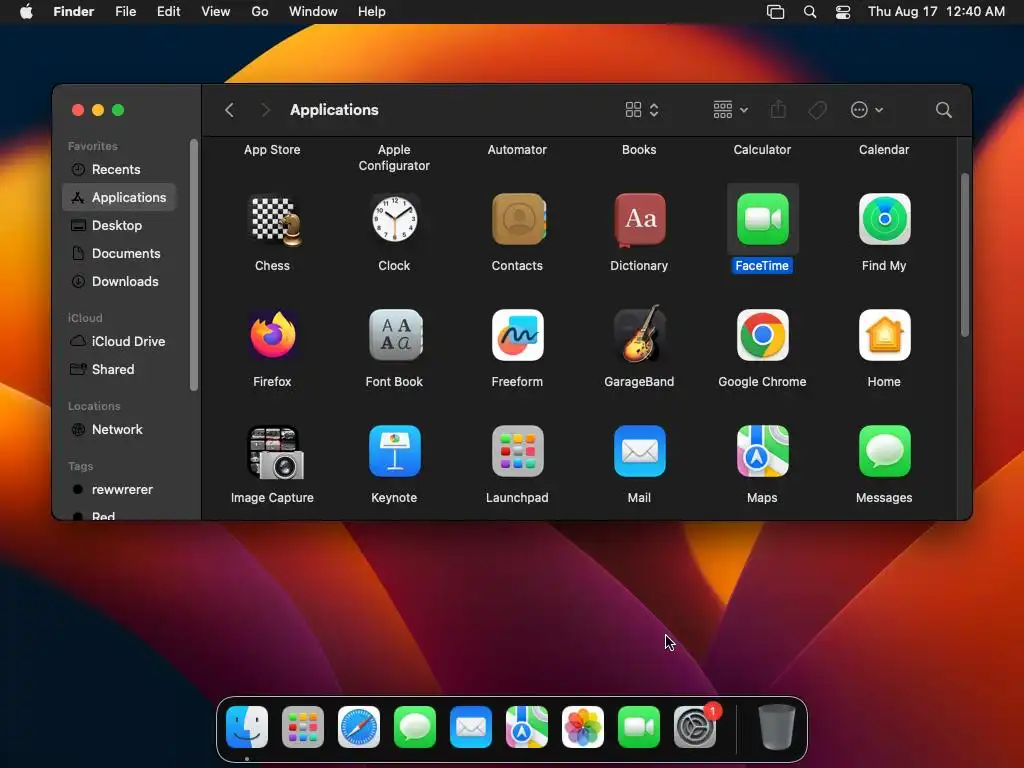The image size is (1024, 768).
Task: Open the Apple menu
Action: [26, 12]
